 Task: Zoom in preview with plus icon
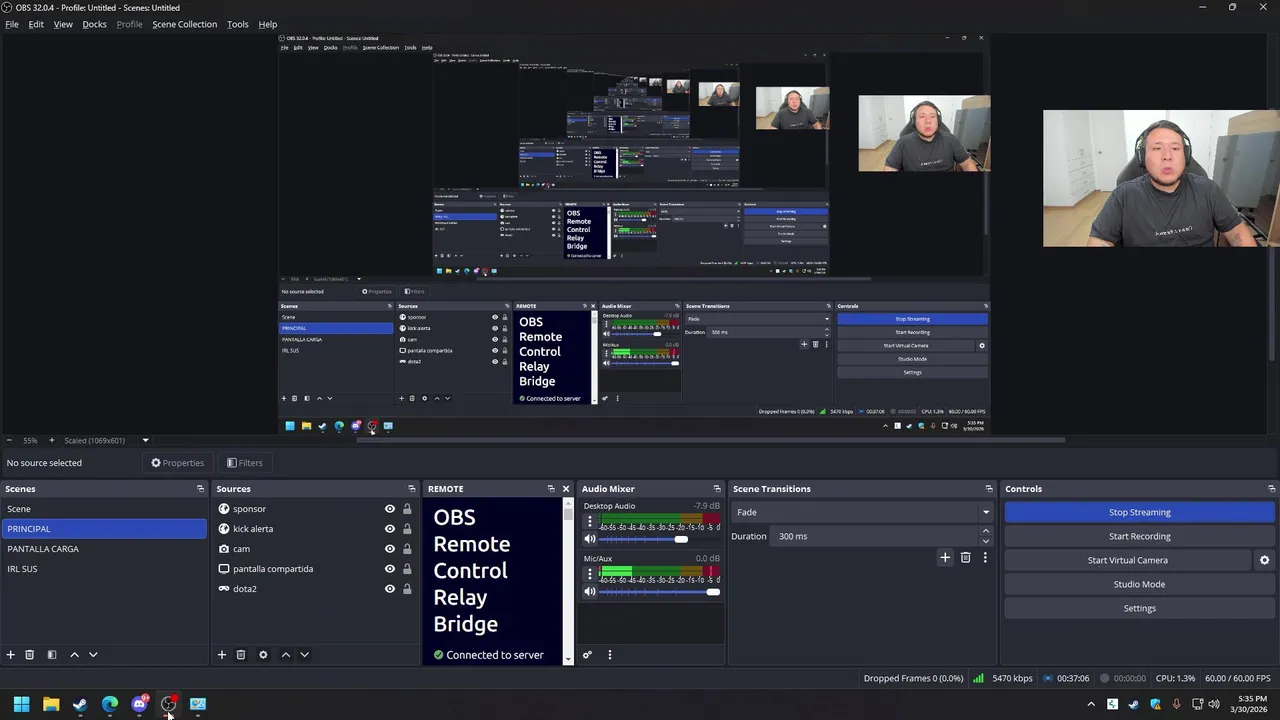(52, 440)
